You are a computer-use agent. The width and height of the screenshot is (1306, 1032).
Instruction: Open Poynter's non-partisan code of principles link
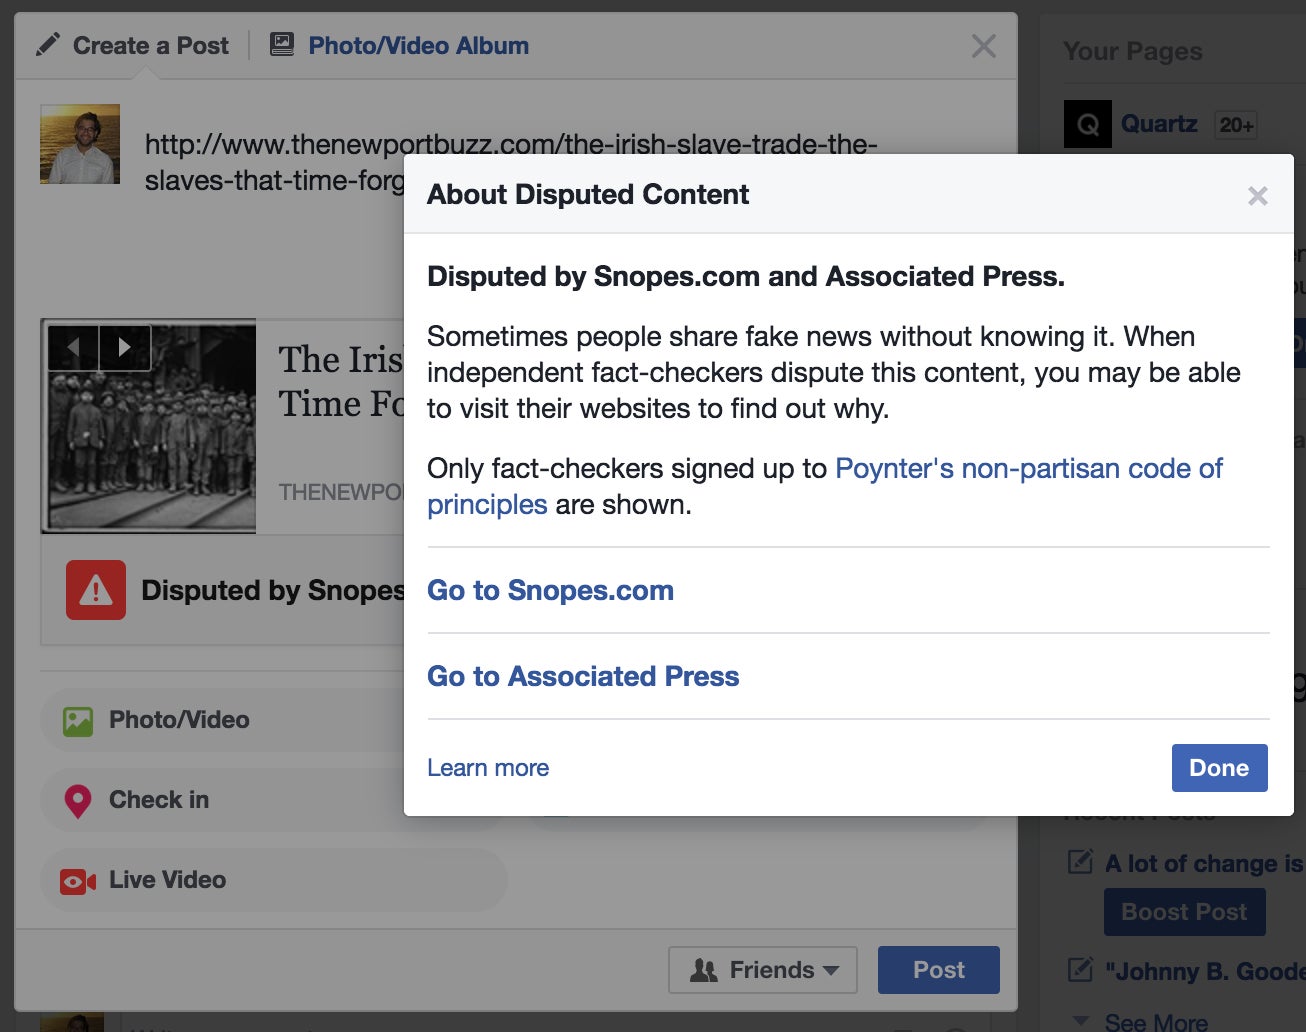(x=825, y=486)
